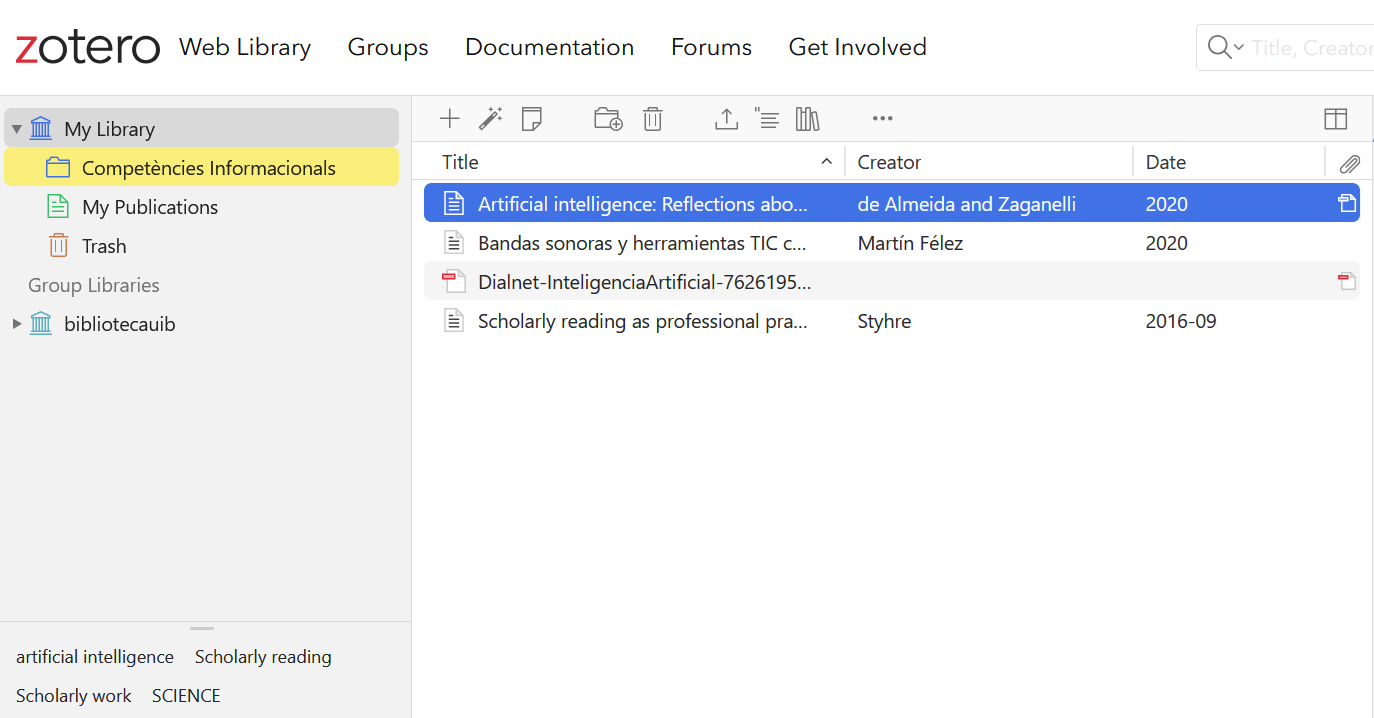Filter by the Scholarly work tag
Screen dimensions: 1374x718
click(73, 696)
